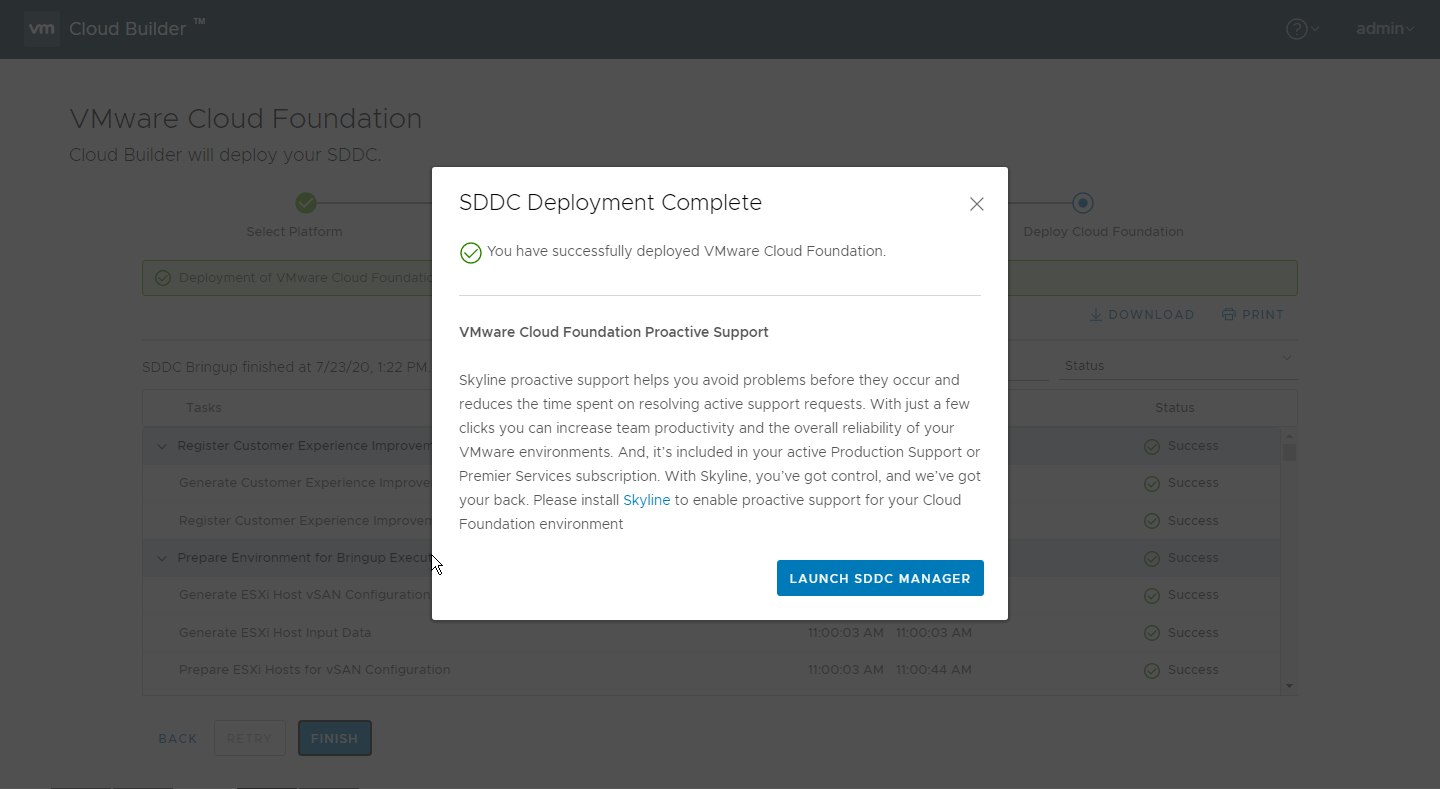Click the VMware vm logo icon
Screen dimensions: 1440x789
tap(41, 29)
